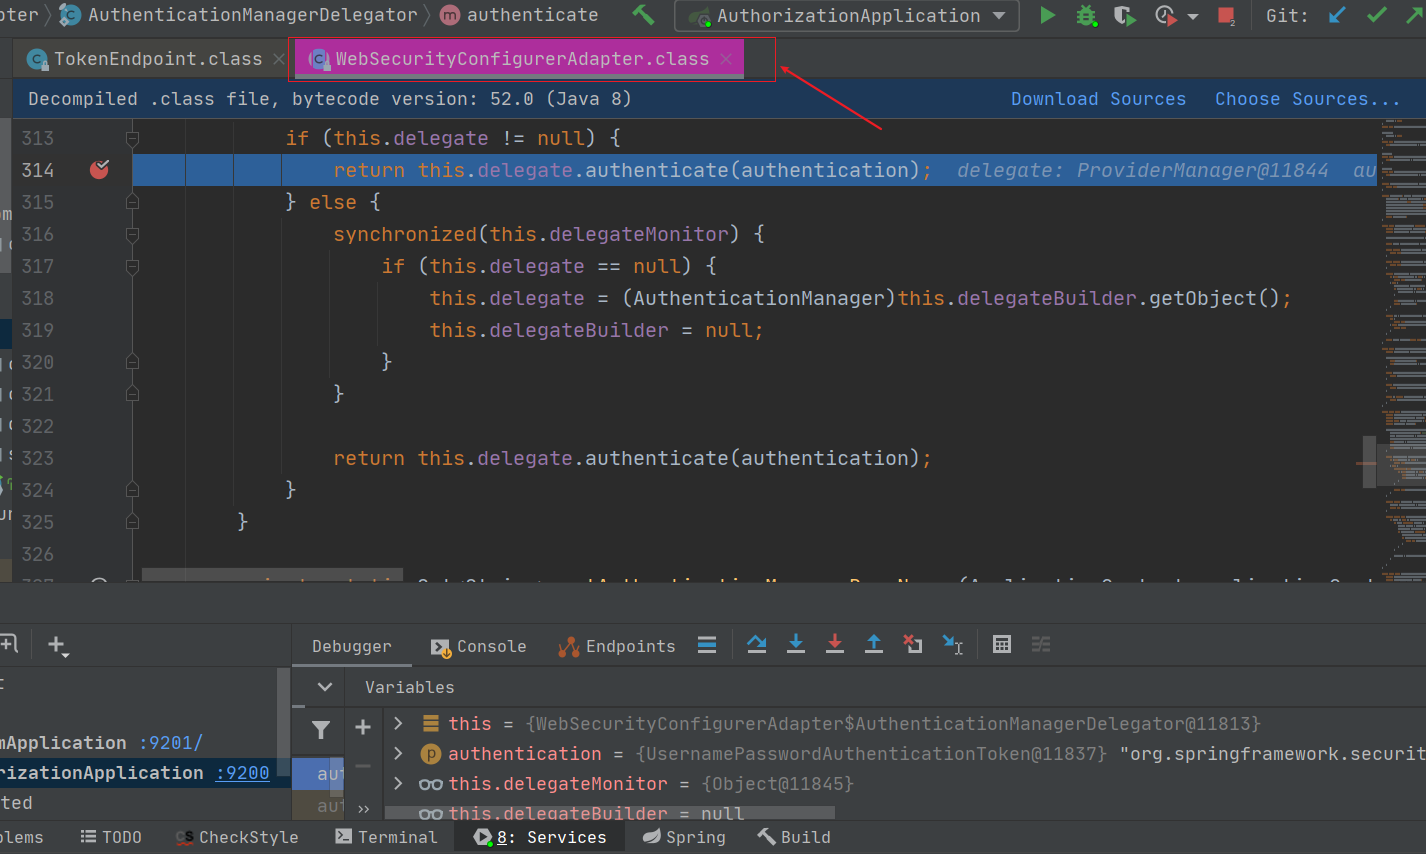Toggle code folding marker at line 313
Screen dimensions: 1426x854
click(132, 138)
